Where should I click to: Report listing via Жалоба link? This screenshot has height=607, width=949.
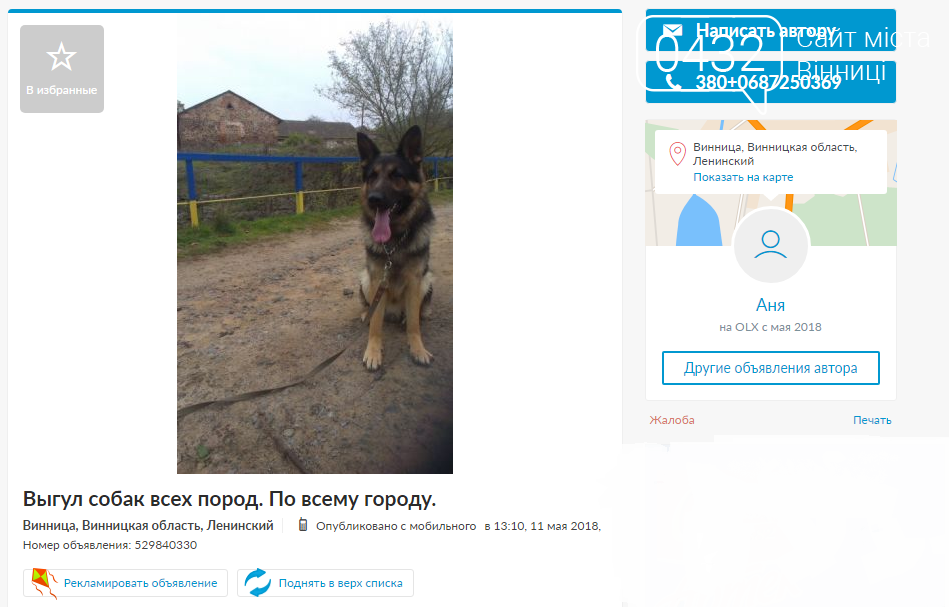click(x=672, y=420)
